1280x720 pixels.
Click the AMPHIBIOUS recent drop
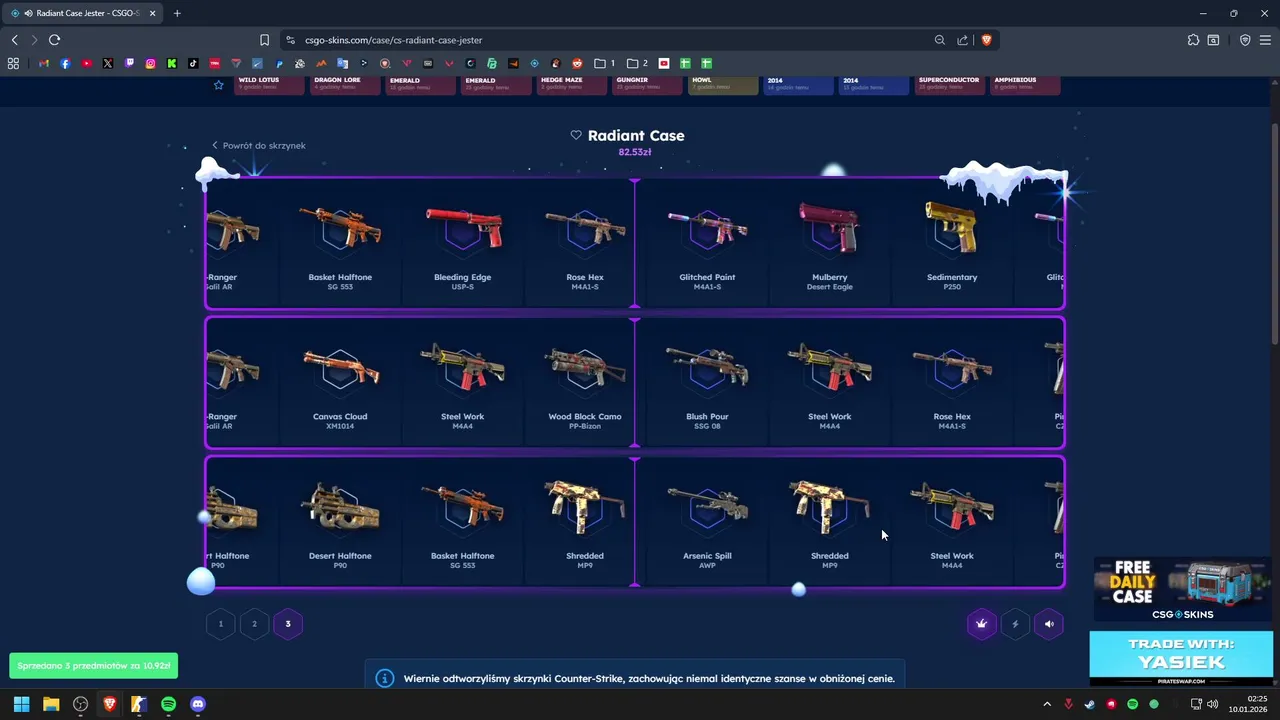pyautogui.click(x=1025, y=84)
